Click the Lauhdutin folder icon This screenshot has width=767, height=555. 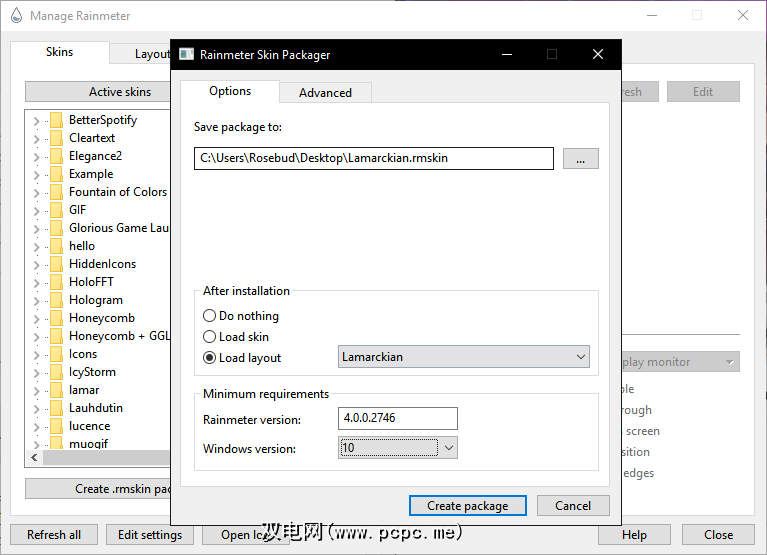click(x=57, y=408)
